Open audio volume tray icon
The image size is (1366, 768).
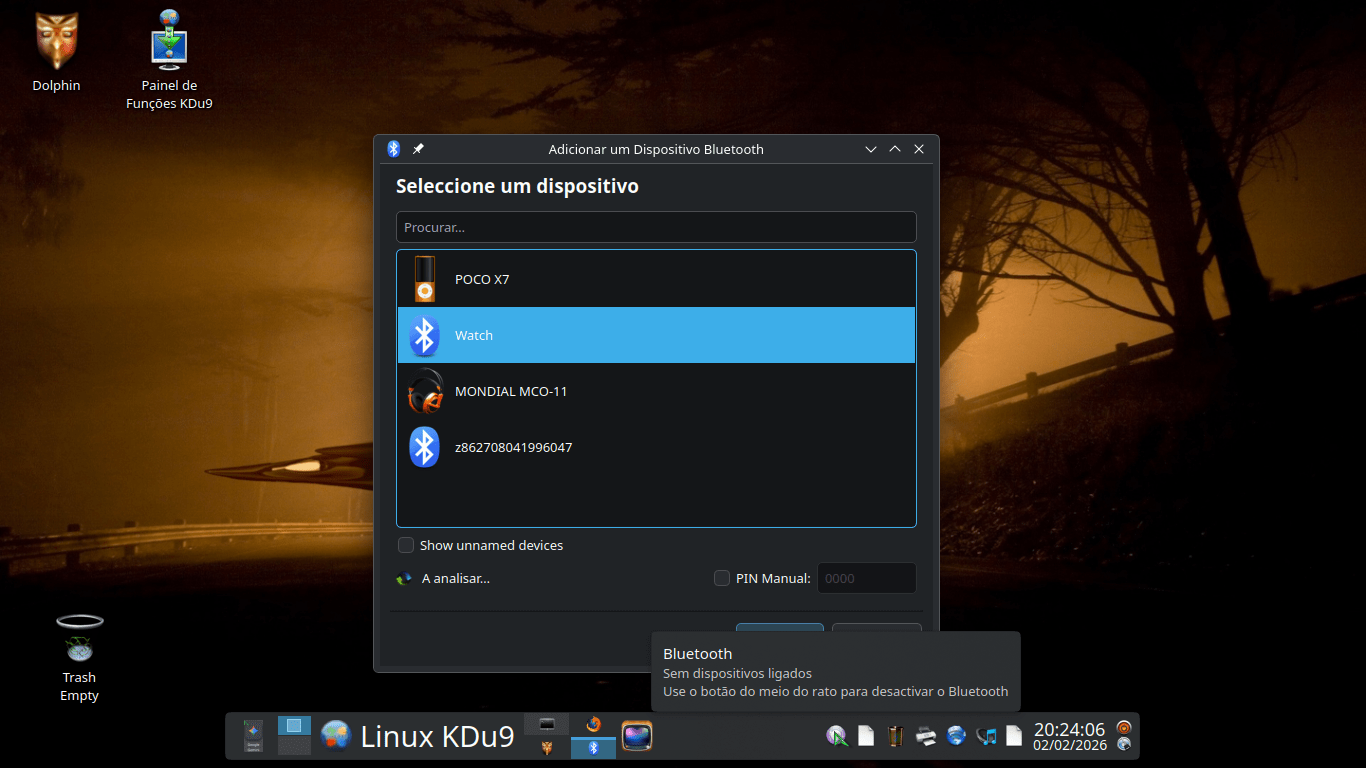point(986,736)
